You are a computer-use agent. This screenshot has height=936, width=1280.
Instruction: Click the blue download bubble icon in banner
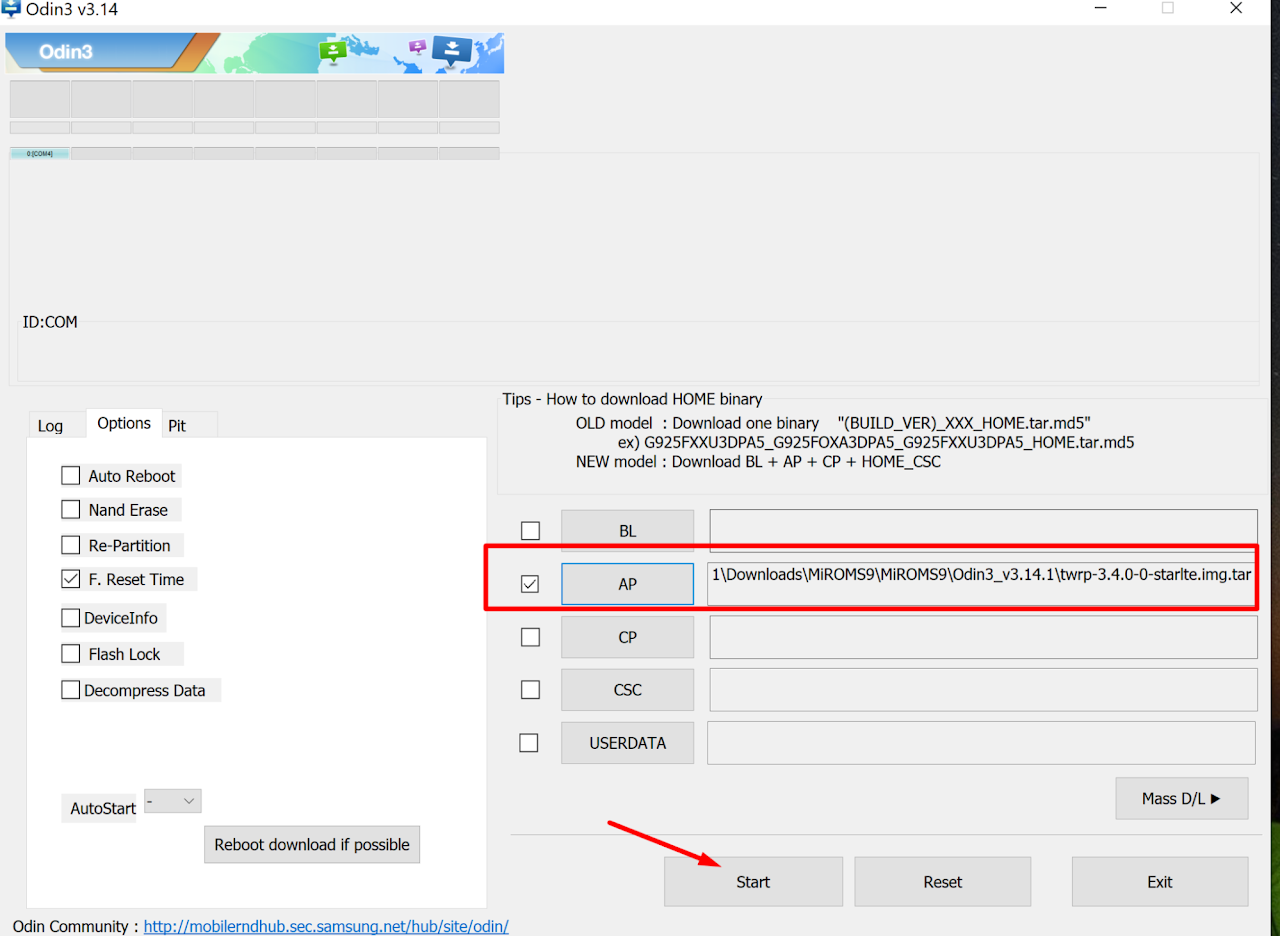click(x=452, y=51)
